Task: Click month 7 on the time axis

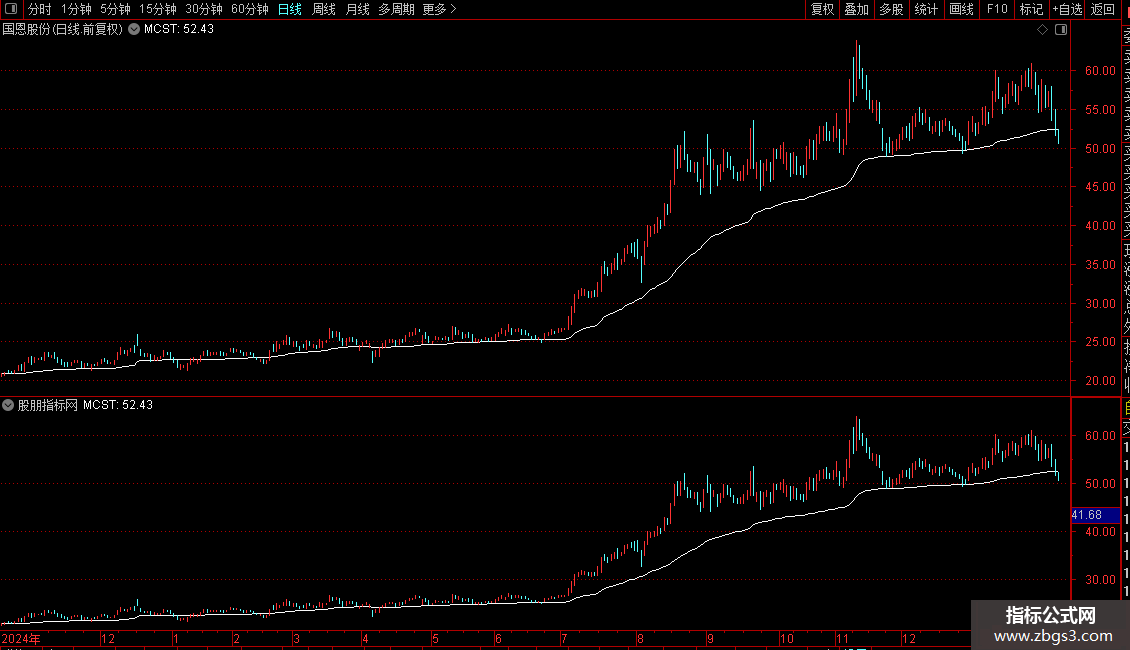Action: click(564, 638)
